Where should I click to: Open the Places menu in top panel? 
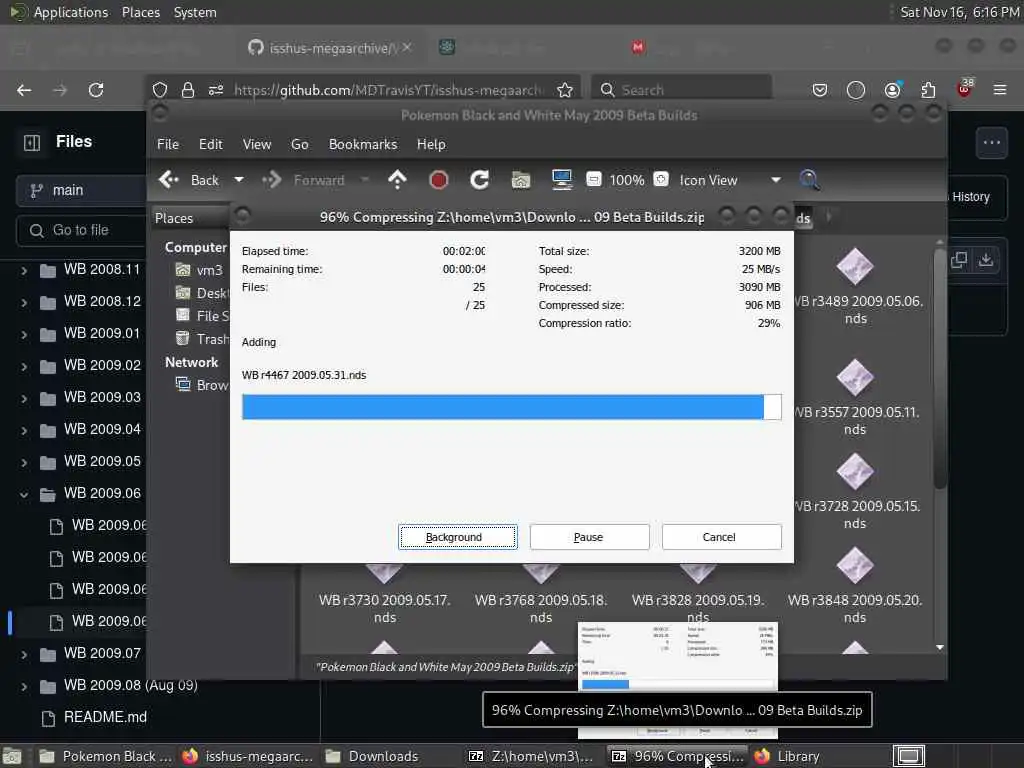tap(140, 12)
